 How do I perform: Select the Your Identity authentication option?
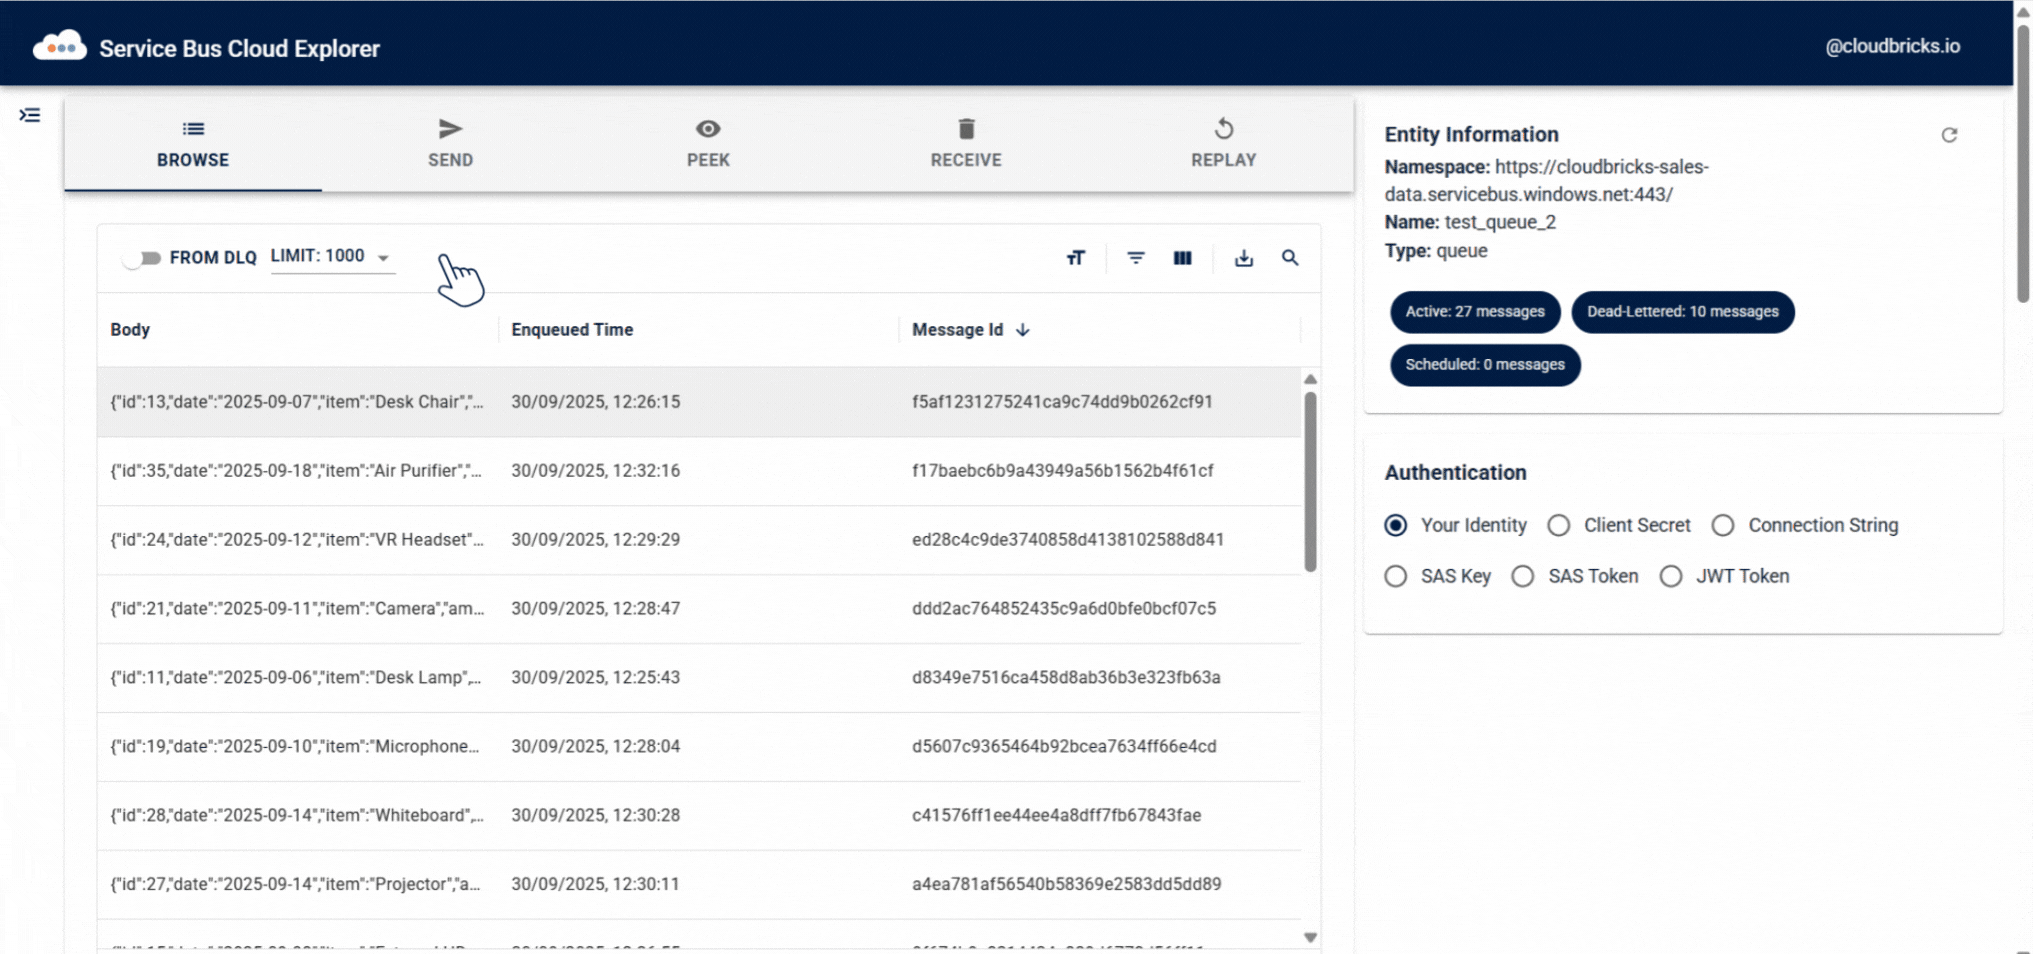(x=1396, y=526)
